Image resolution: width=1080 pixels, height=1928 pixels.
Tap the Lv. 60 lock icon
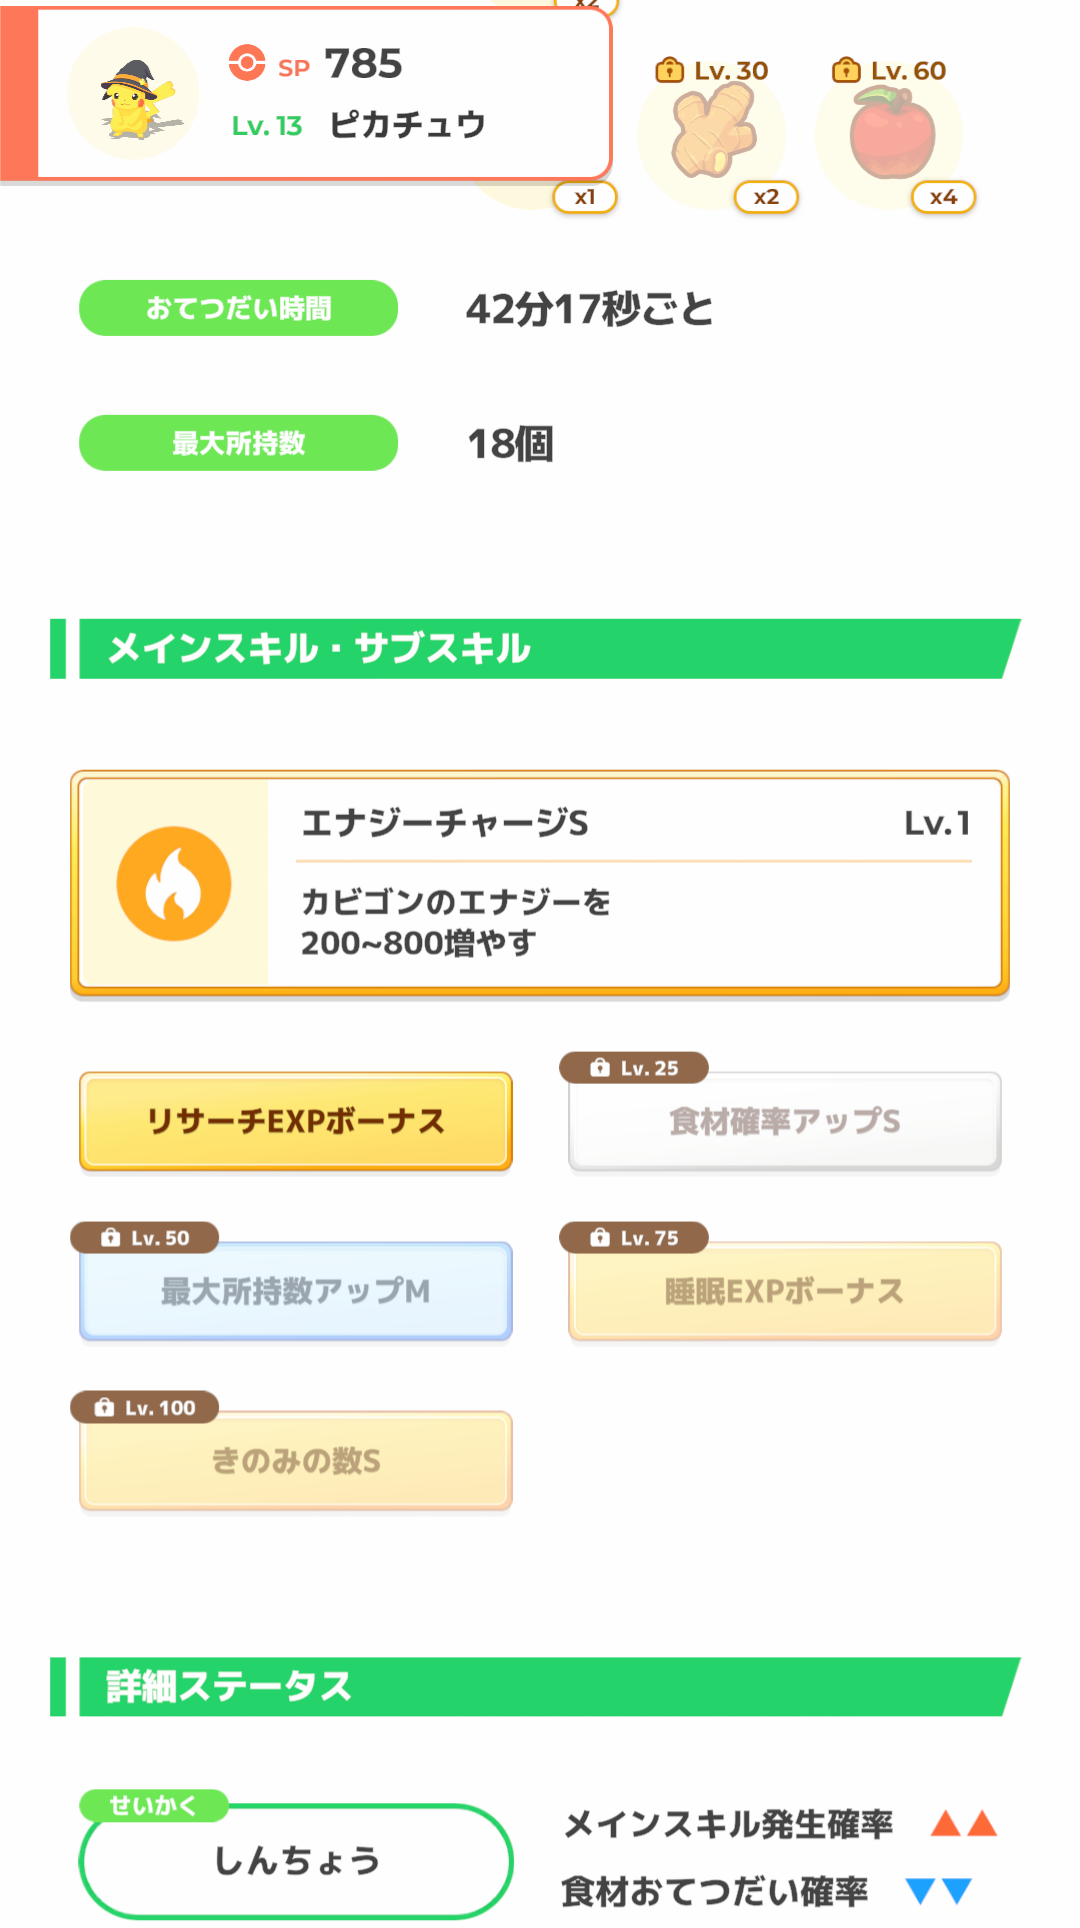coord(846,70)
